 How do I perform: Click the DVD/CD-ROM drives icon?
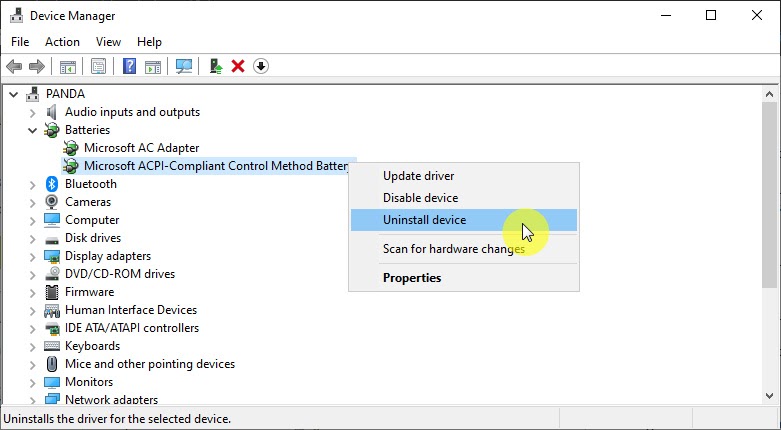coord(52,274)
